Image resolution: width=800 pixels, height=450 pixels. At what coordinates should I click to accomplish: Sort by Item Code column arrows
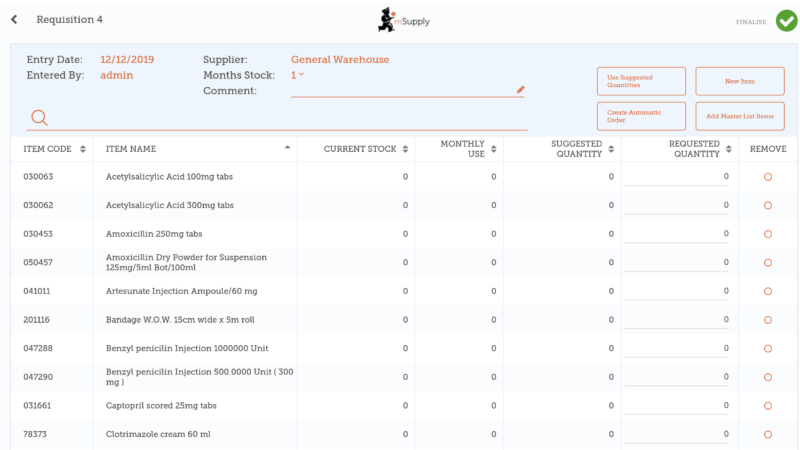[82, 149]
